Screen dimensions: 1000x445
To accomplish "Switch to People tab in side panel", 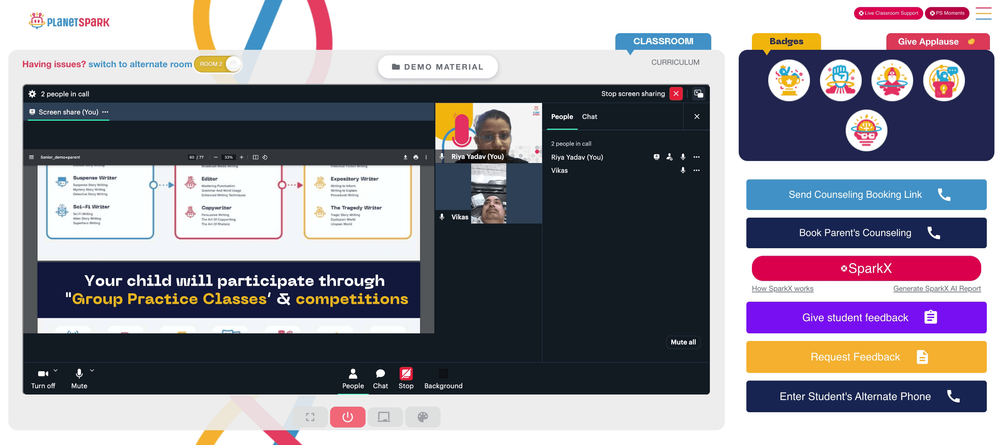I will tap(562, 117).
